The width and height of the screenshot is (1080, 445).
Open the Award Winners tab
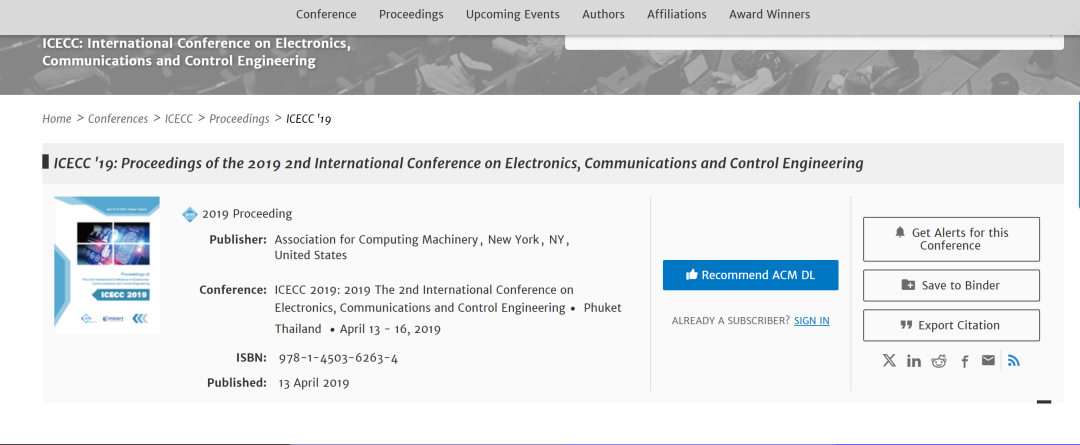click(x=769, y=14)
